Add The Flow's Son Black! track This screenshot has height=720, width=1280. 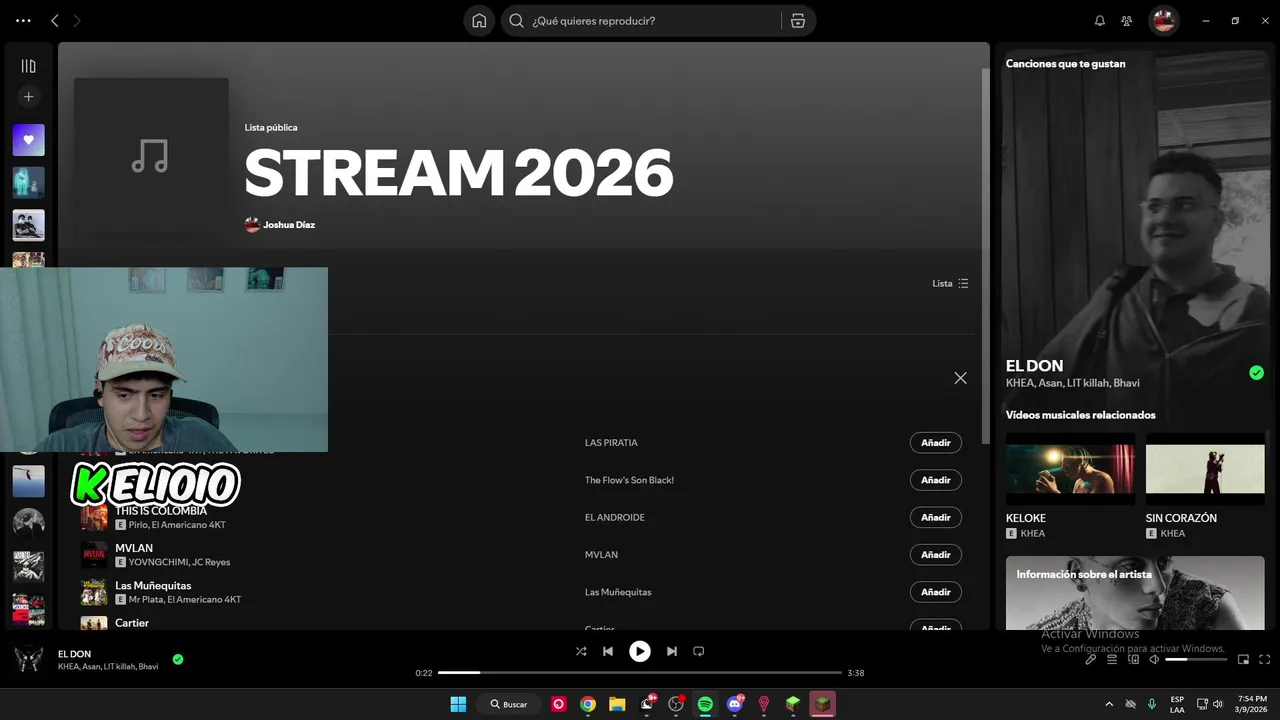936,480
